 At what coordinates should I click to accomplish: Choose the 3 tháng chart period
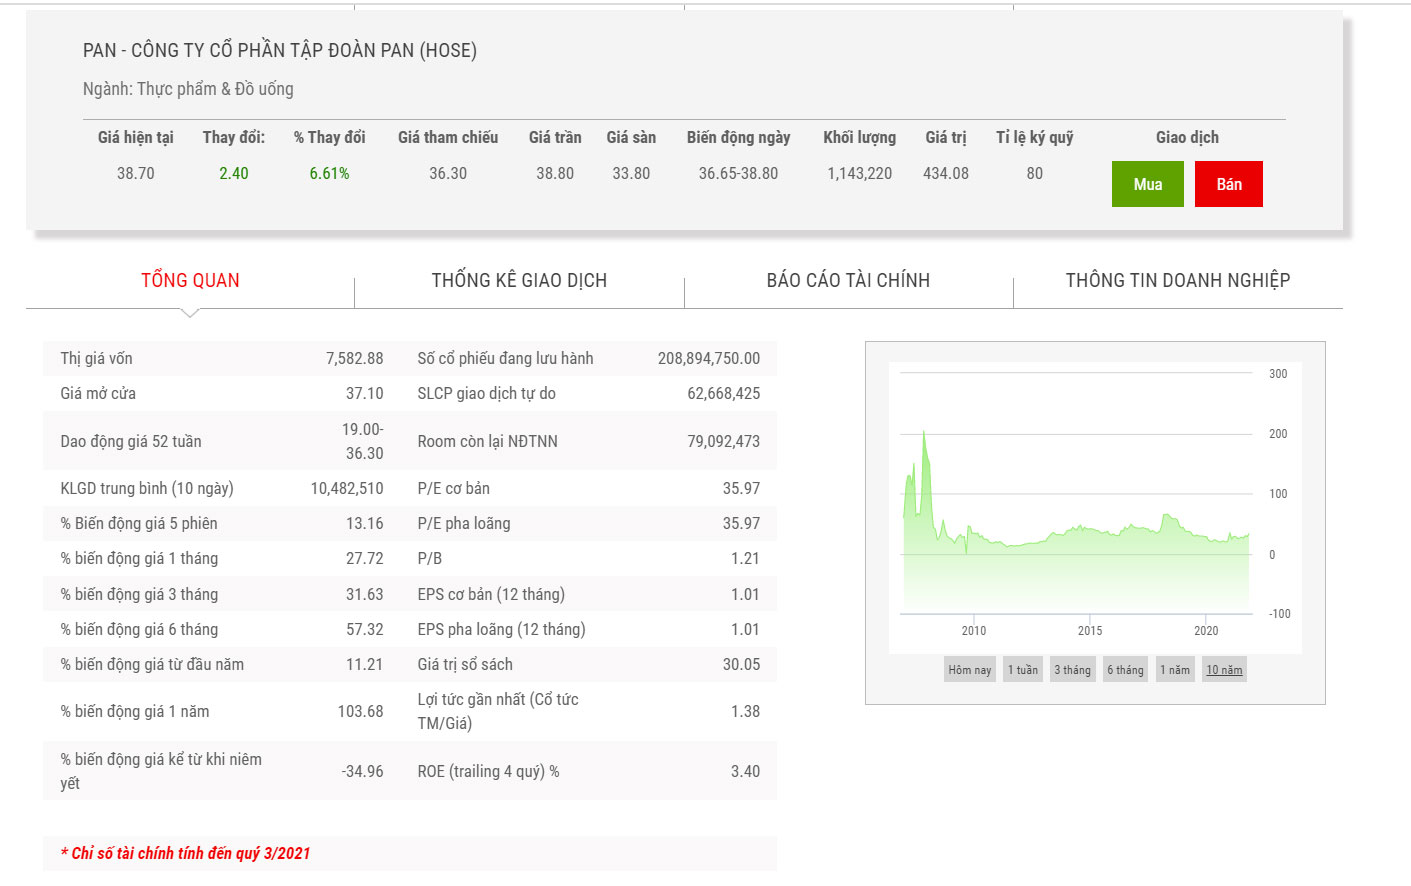1072,670
